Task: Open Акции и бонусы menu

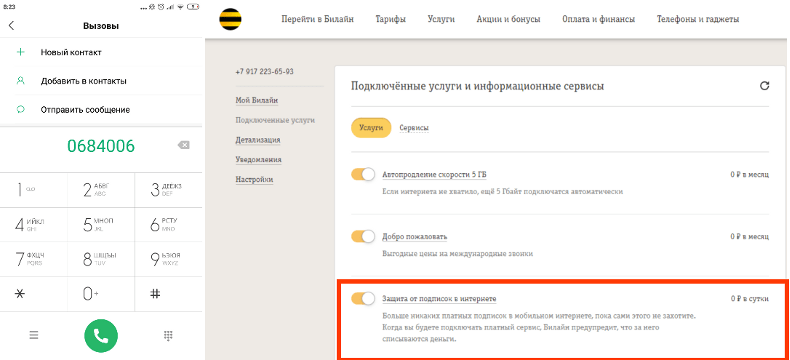Action: (x=508, y=19)
